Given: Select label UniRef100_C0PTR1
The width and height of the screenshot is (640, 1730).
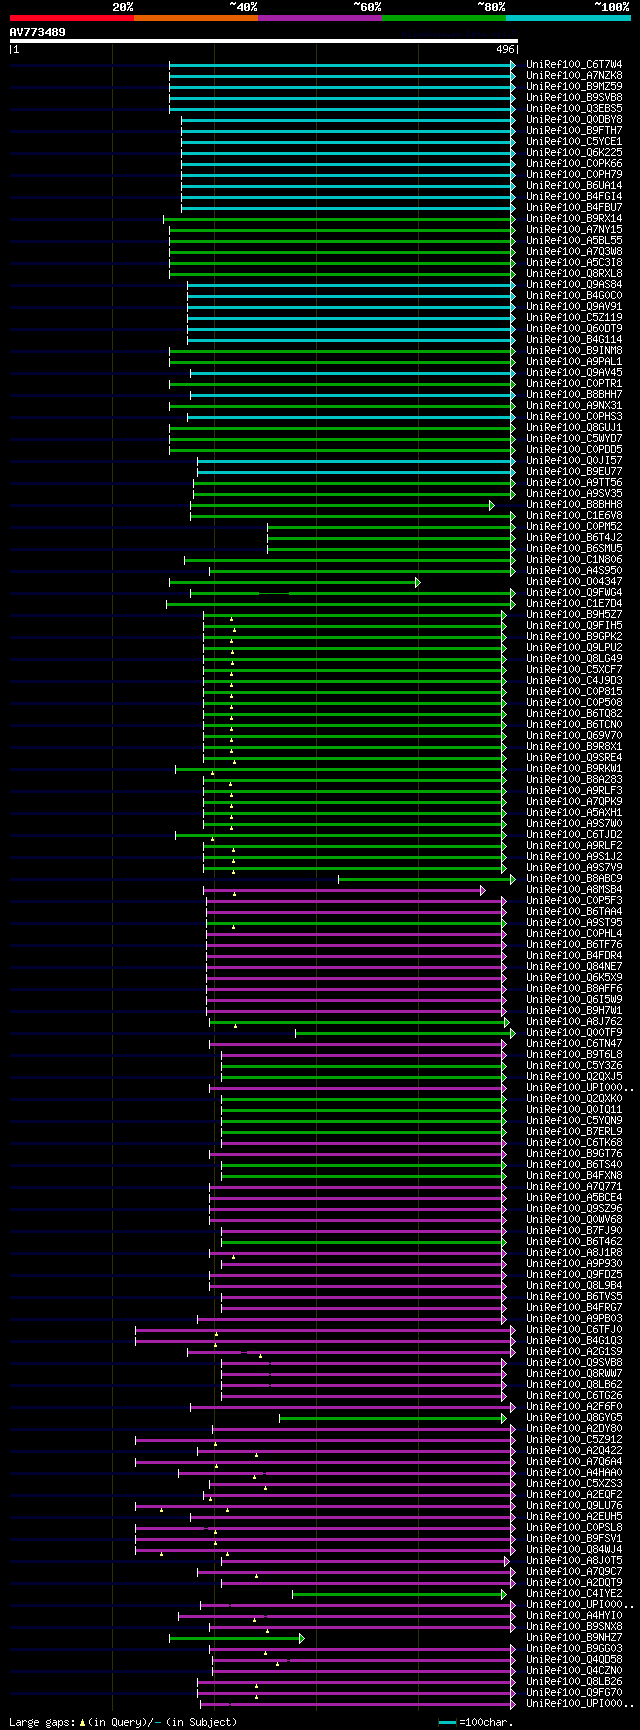Looking at the screenshot, I should click(574, 384).
